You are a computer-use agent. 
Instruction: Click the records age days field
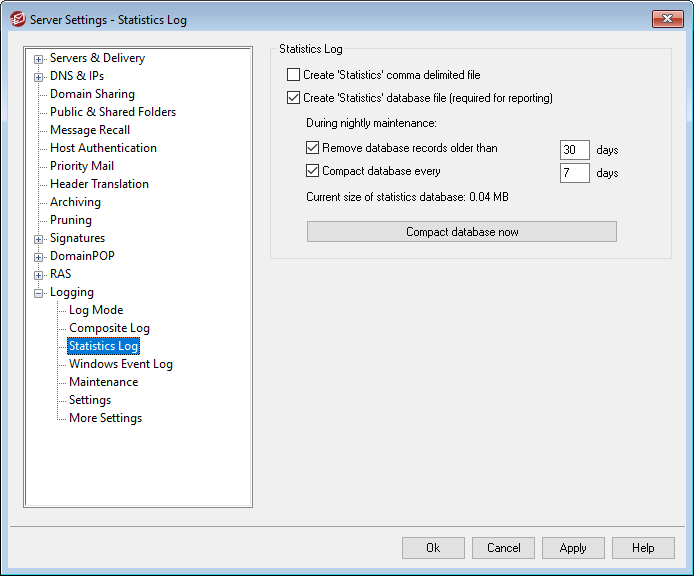click(x=574, y=150)
